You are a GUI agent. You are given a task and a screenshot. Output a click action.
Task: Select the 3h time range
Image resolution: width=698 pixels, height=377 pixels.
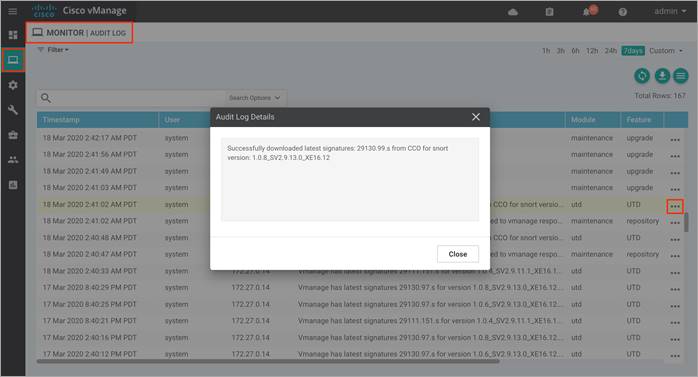tap(560, 51)
